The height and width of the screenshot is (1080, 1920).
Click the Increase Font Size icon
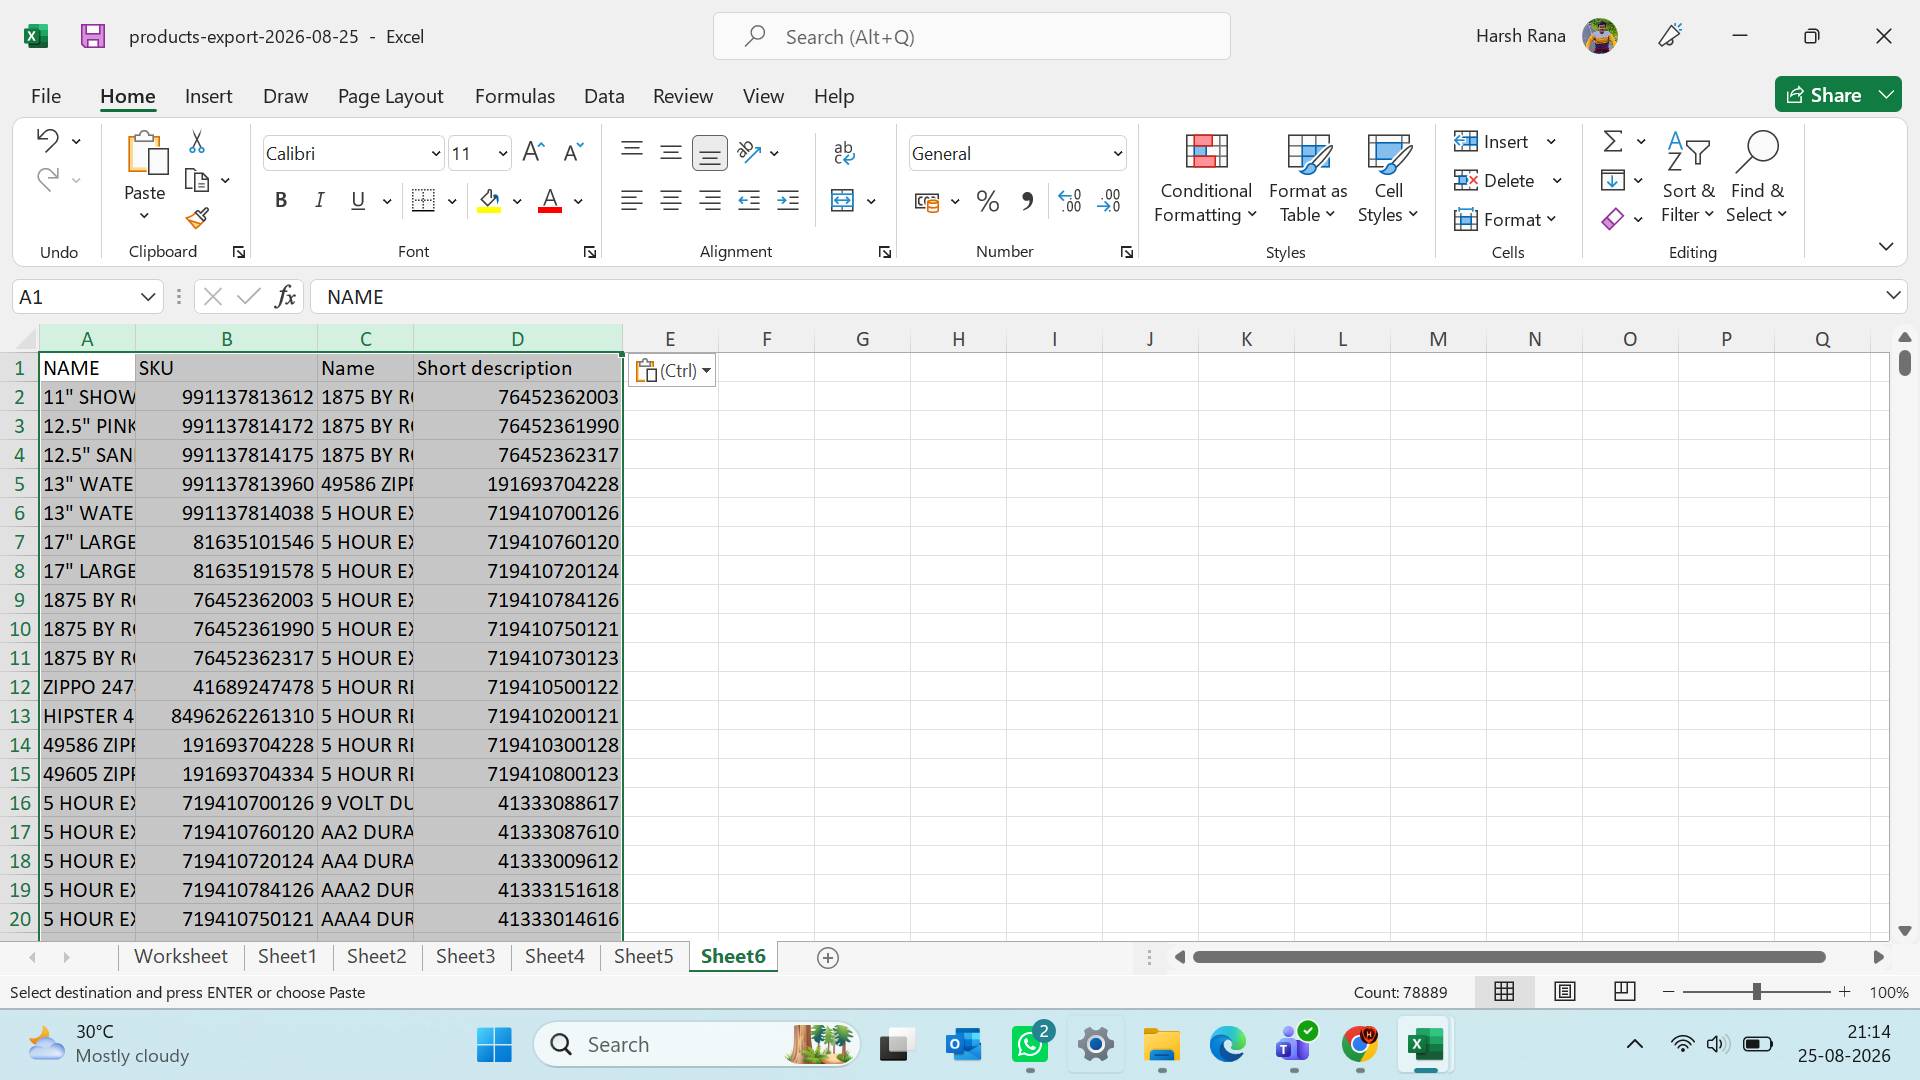pyautogui.click(x=533, y=152)
